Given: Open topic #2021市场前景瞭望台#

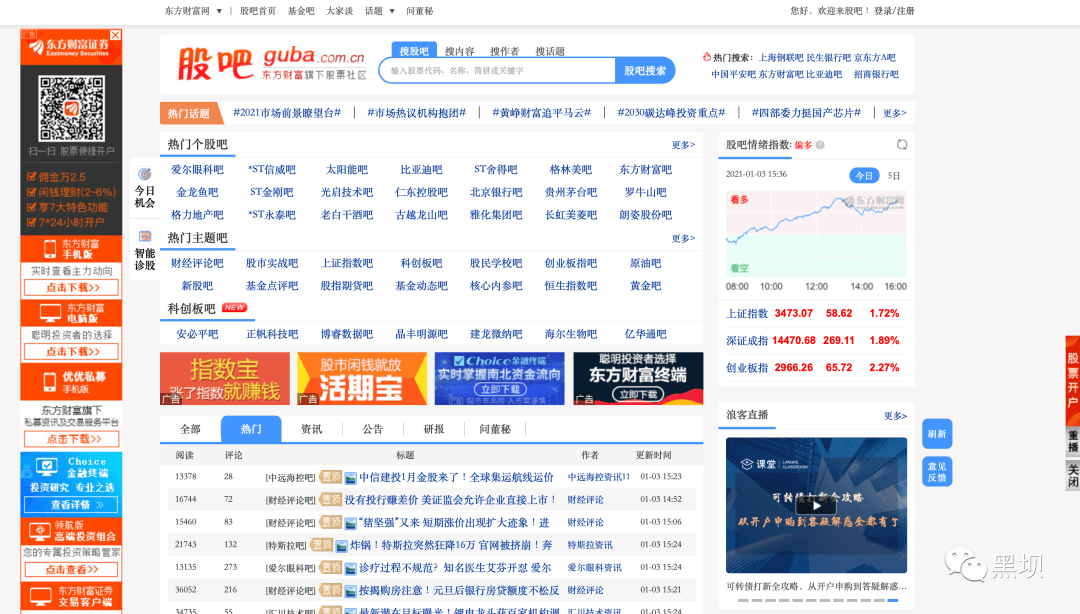Looking at the screenshot, I should point(287,113).
